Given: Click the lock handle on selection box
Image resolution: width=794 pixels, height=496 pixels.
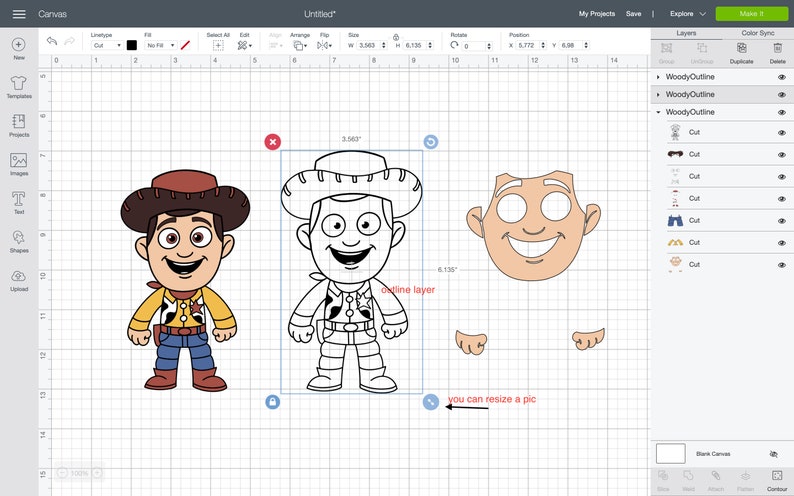Looking at the screenshot, I should click(272, 402).
